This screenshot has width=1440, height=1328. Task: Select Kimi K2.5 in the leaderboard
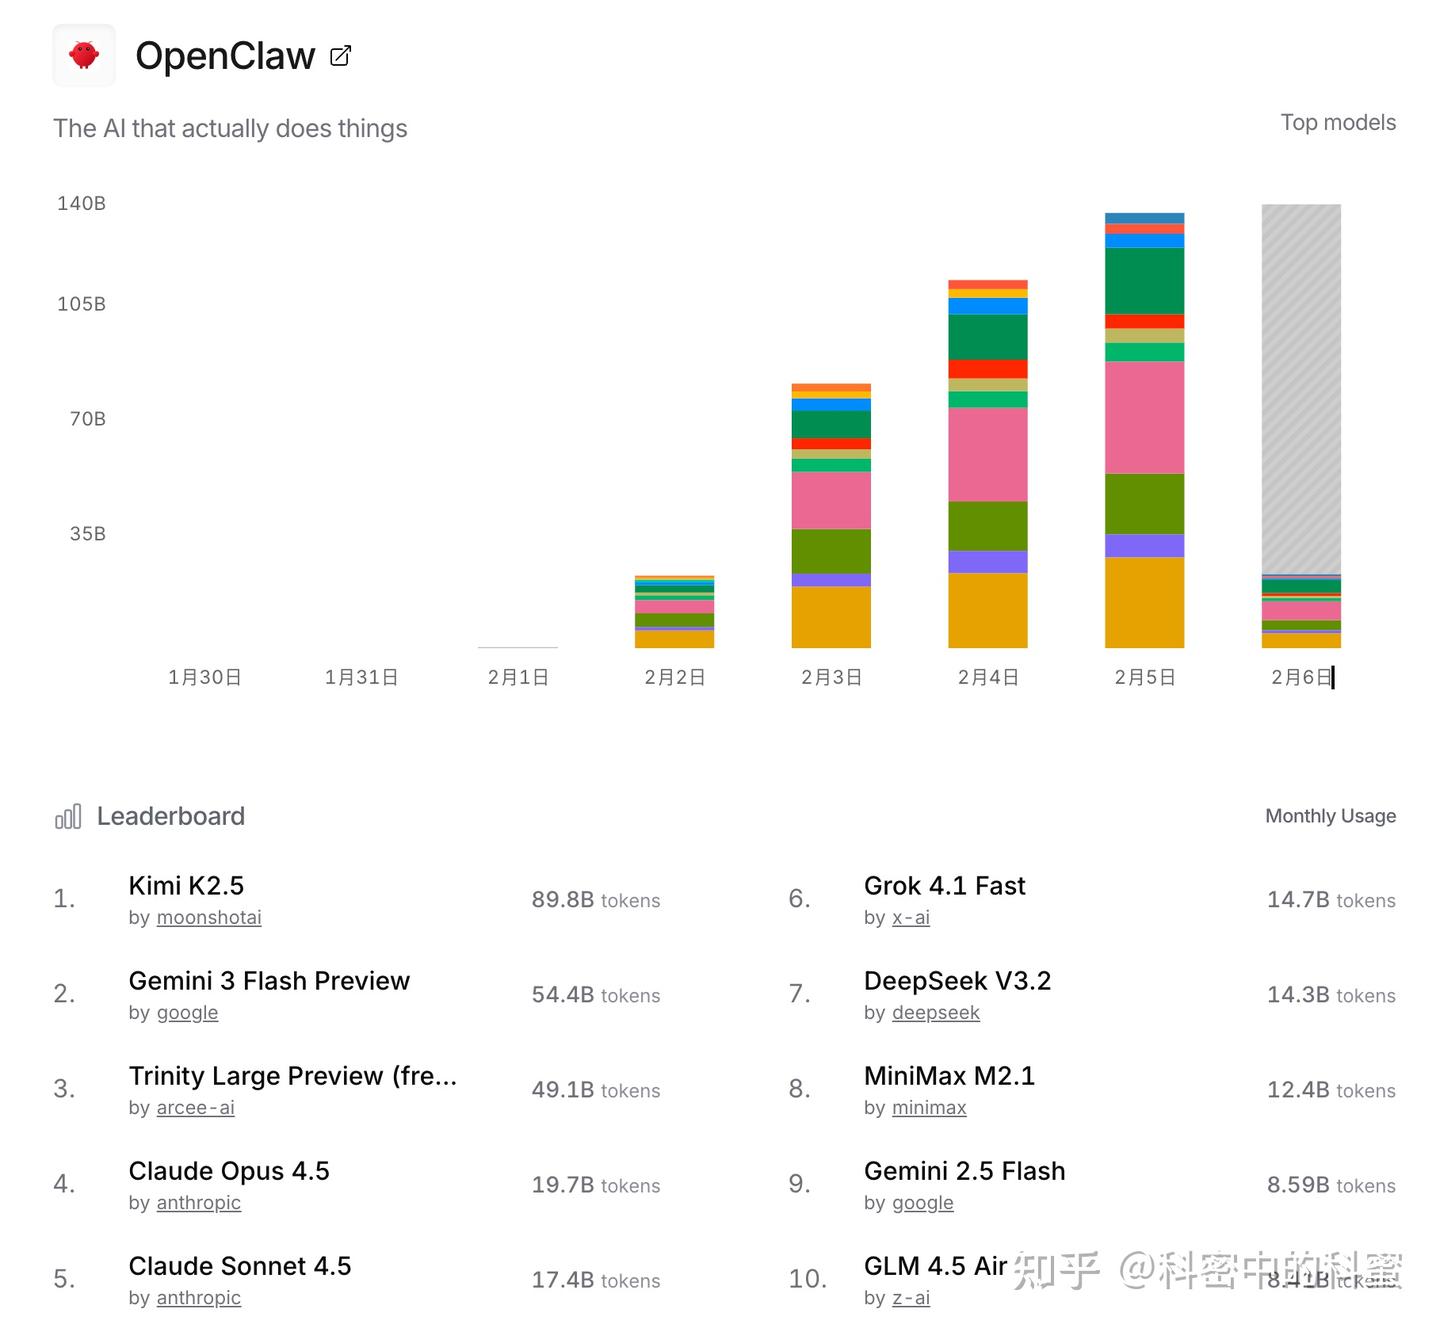point(187,885)
